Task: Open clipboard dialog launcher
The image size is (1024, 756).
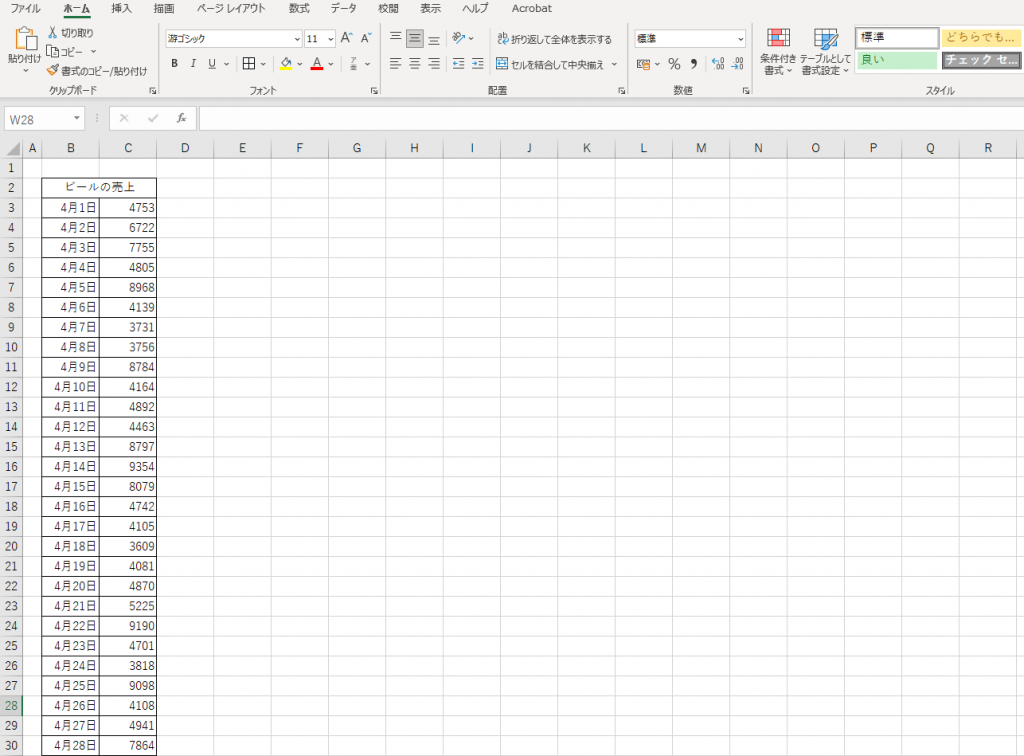Action: coord(152,91)
